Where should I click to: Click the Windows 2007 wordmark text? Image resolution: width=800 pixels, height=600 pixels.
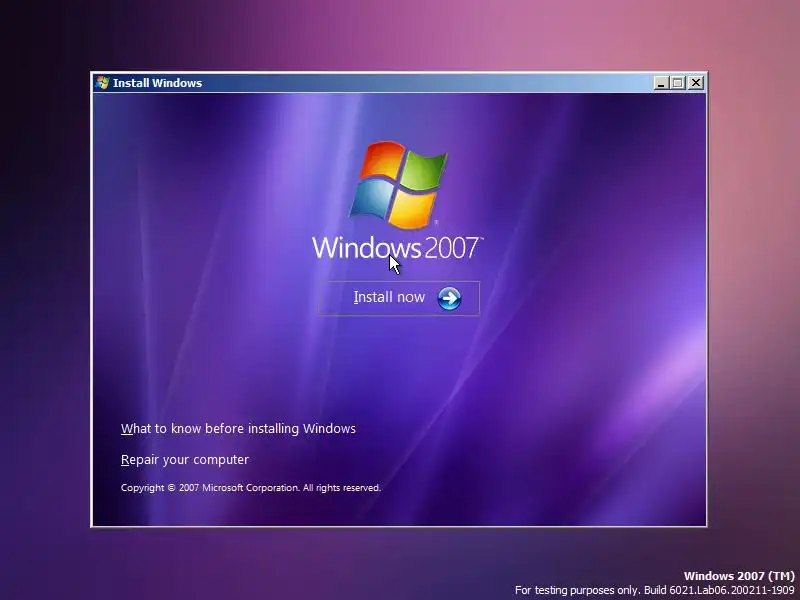(397, 248)
